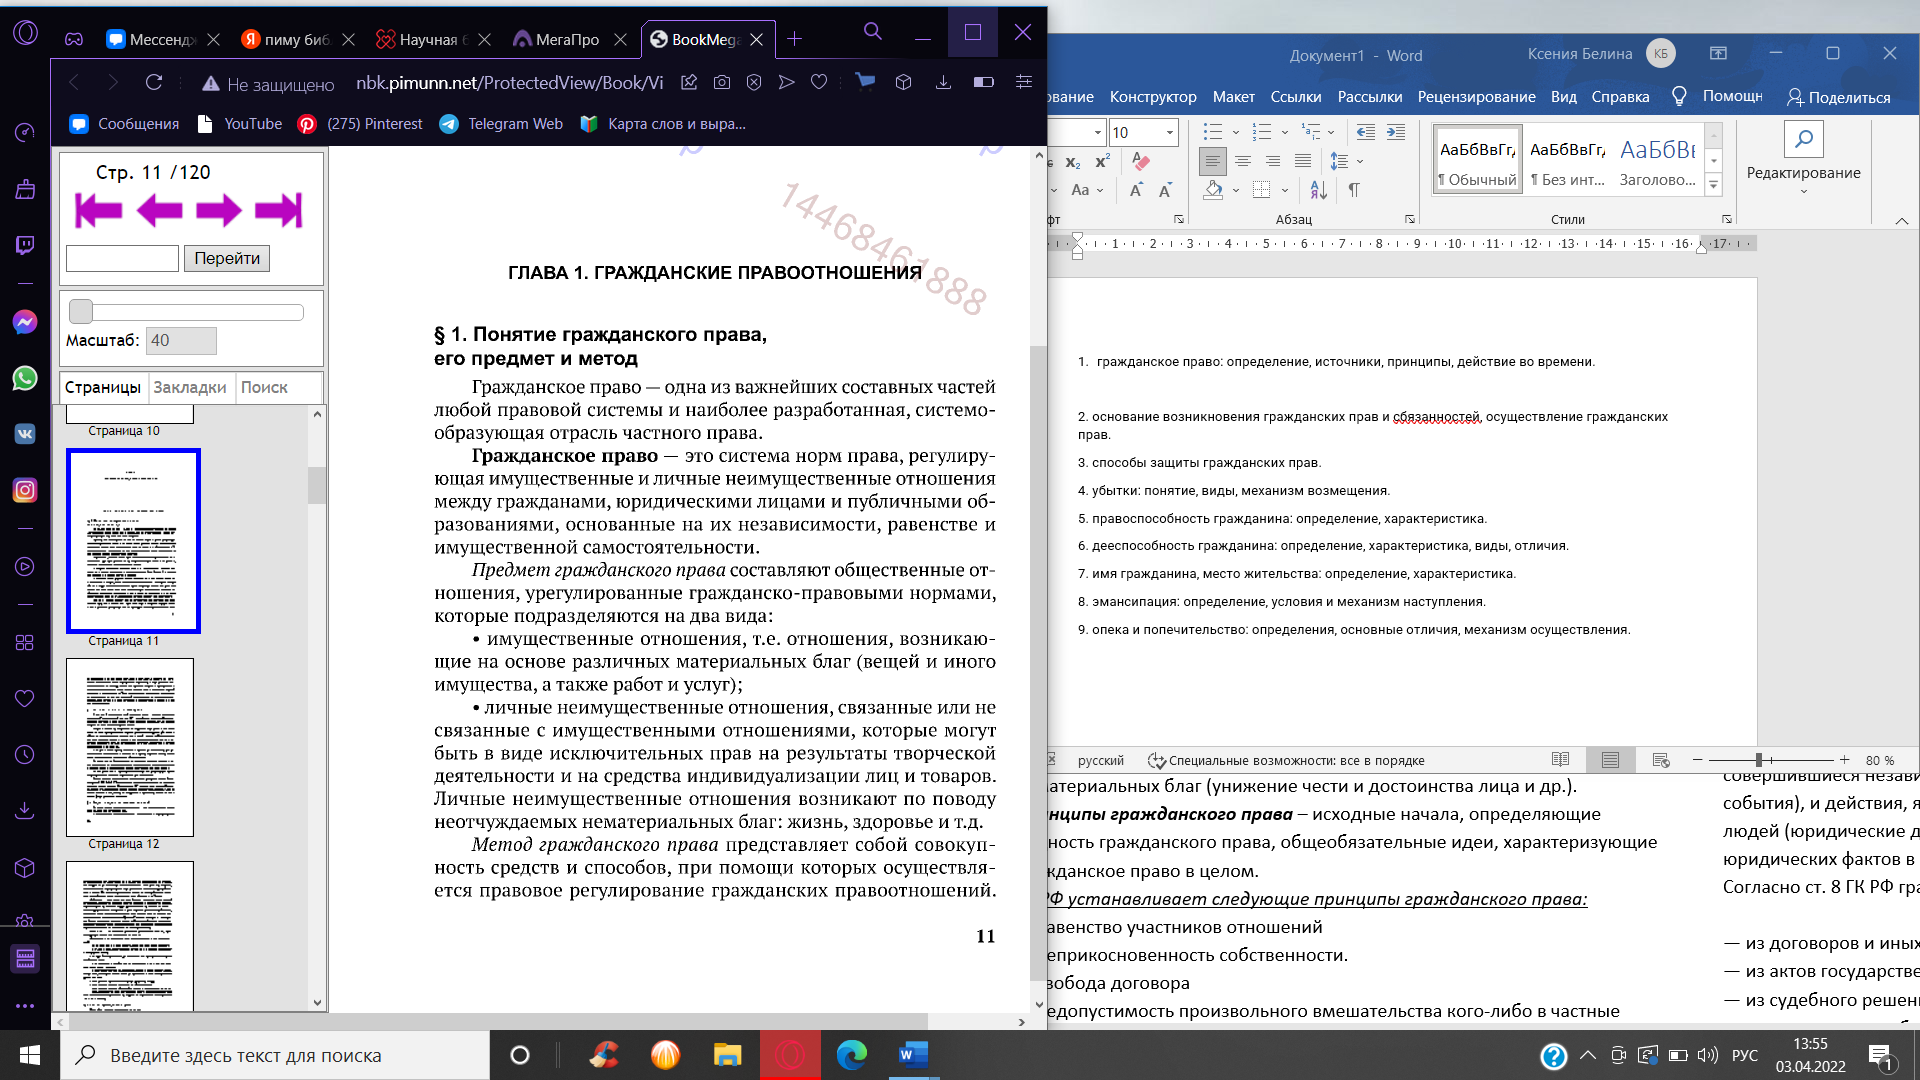Open numbering list dropdown arrow
1920x1080 pixels.
pos(1285,132)
